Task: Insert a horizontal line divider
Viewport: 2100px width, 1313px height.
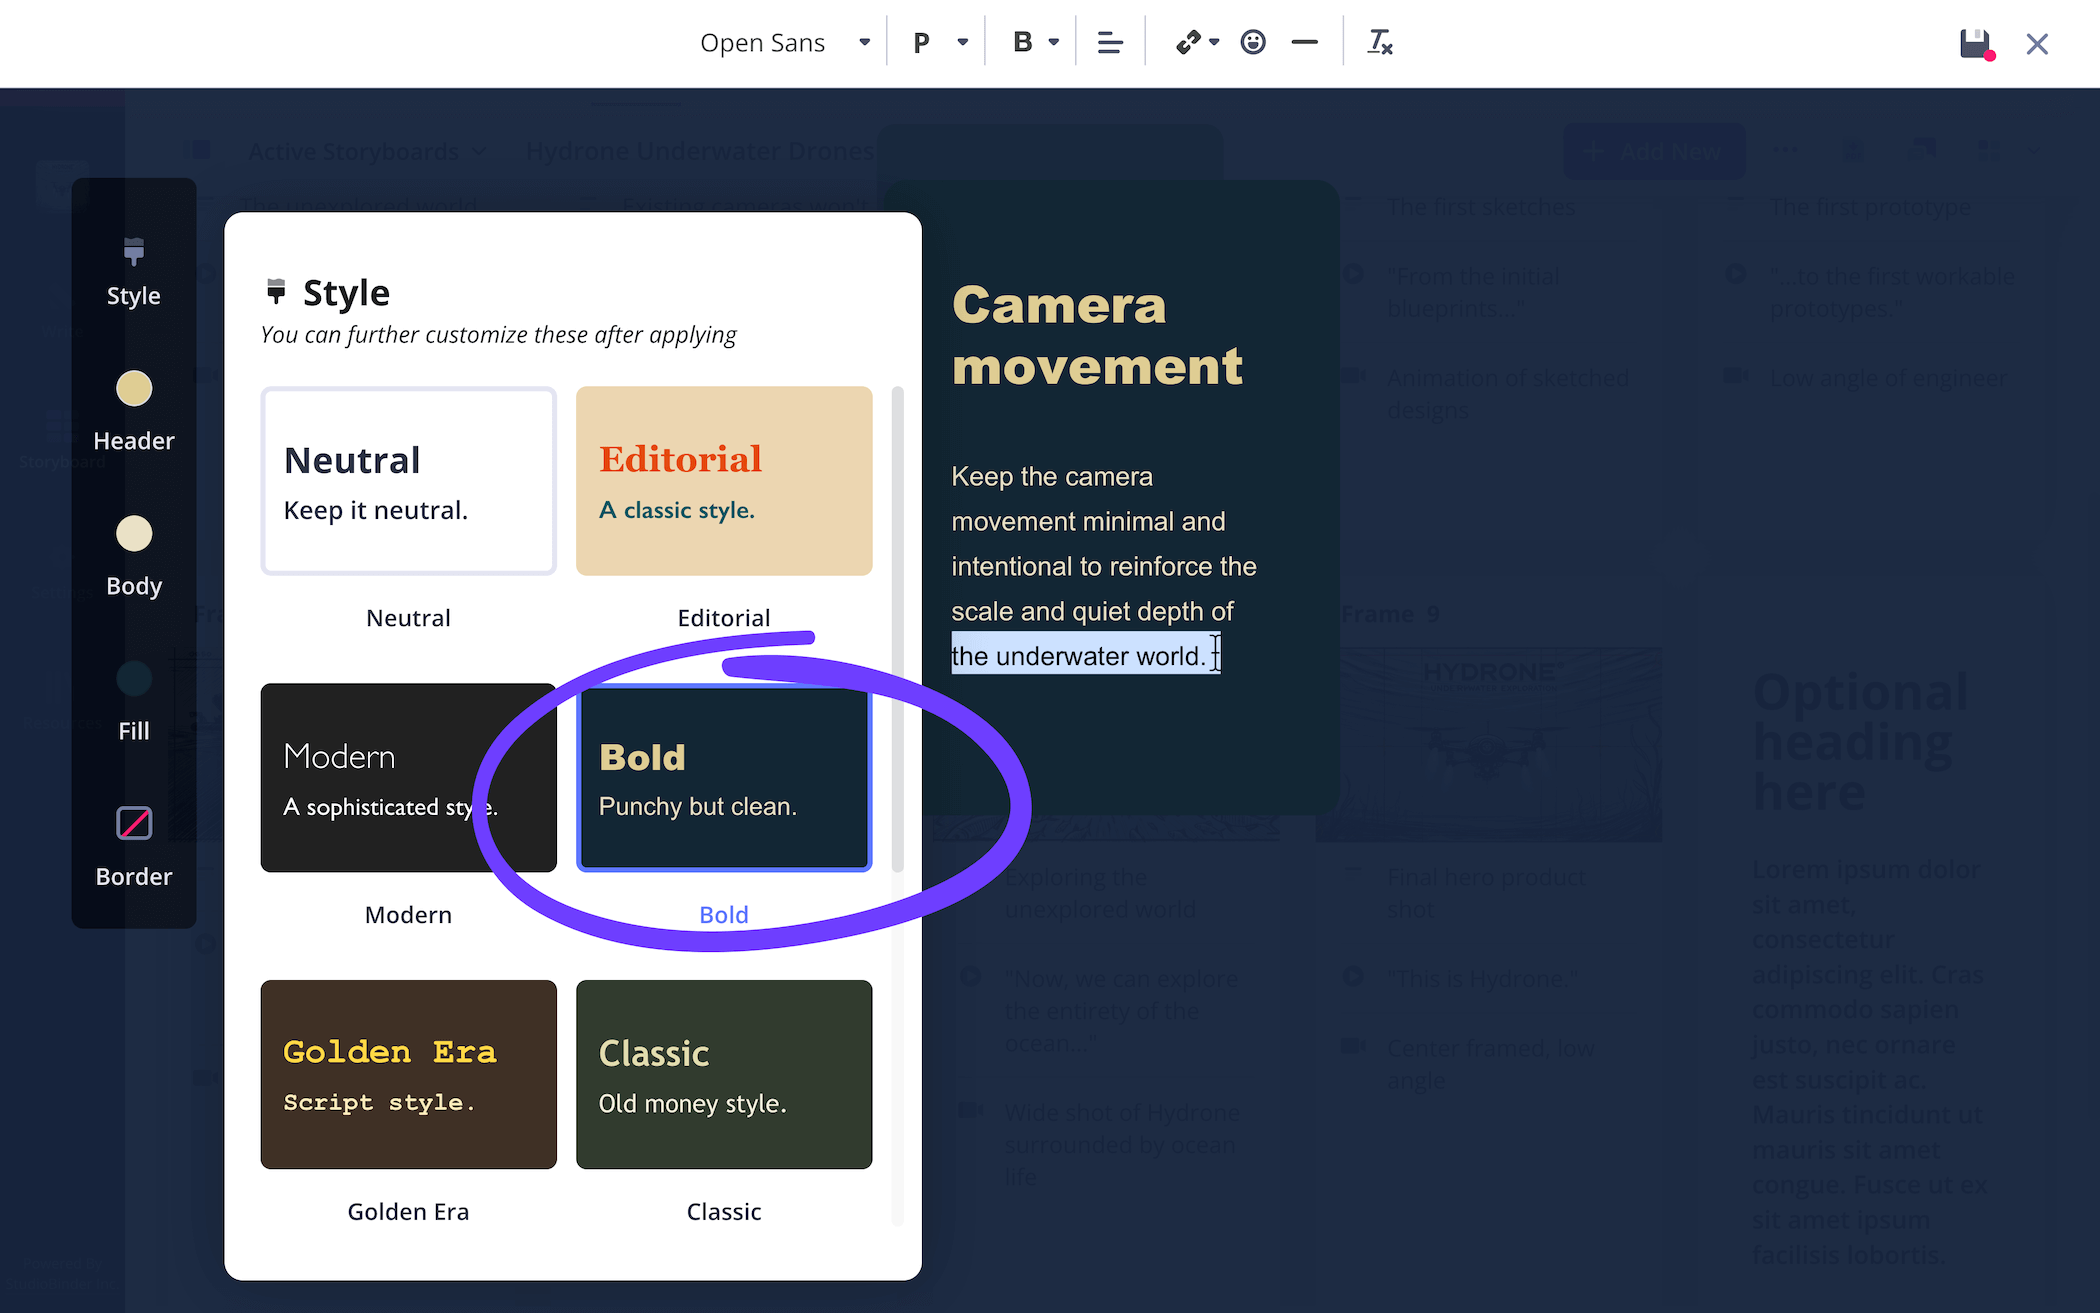Action: [x=1304, y=42]
